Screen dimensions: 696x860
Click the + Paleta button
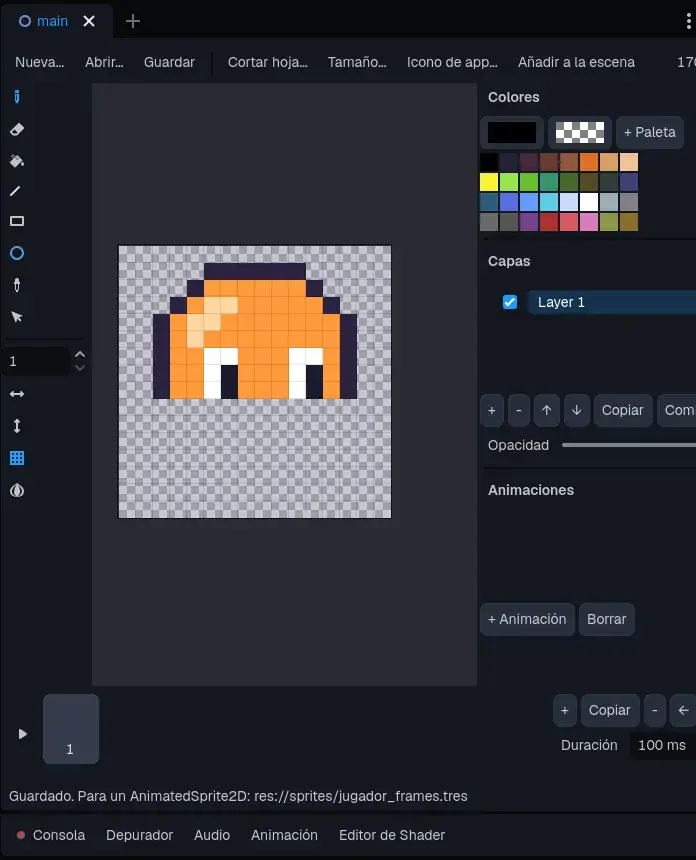[x=650, y=132]
